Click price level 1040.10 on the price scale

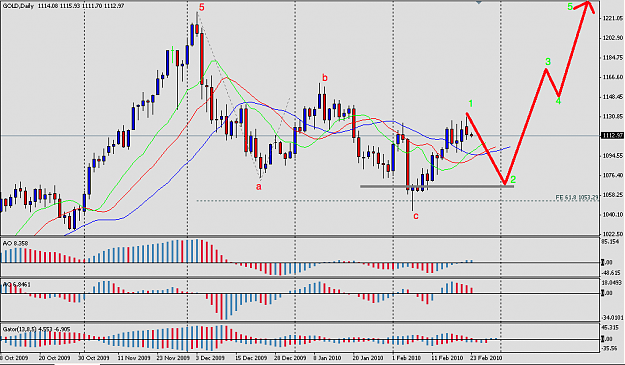click(613, 215)
